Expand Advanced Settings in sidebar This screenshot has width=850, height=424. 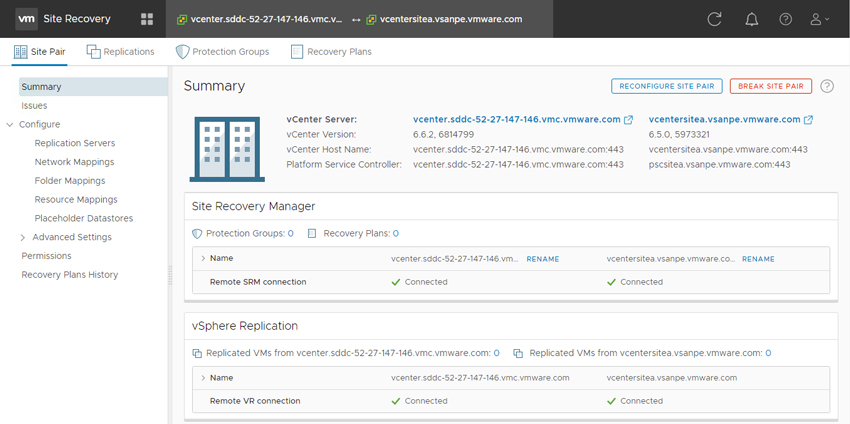pyautogui.click(x=23, y=237)
